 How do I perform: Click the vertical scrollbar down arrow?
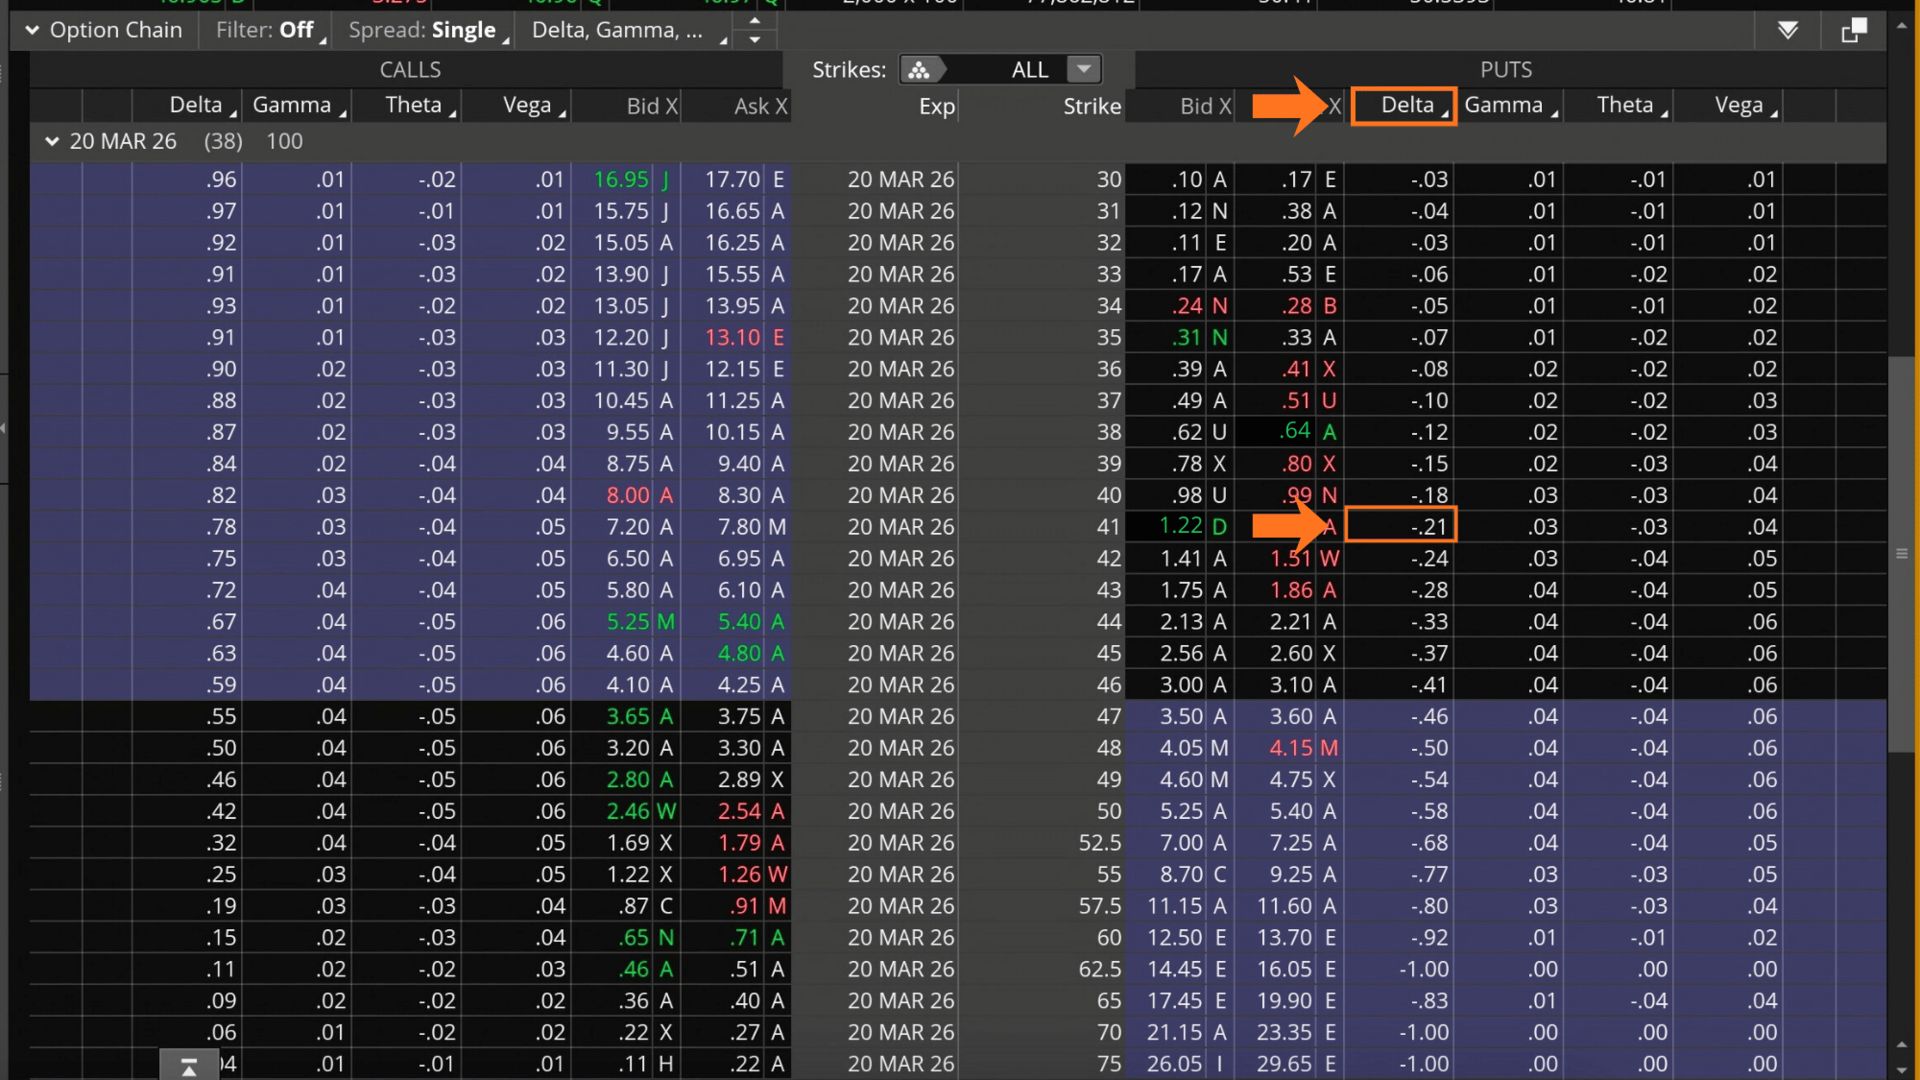pos(1901,1069)
